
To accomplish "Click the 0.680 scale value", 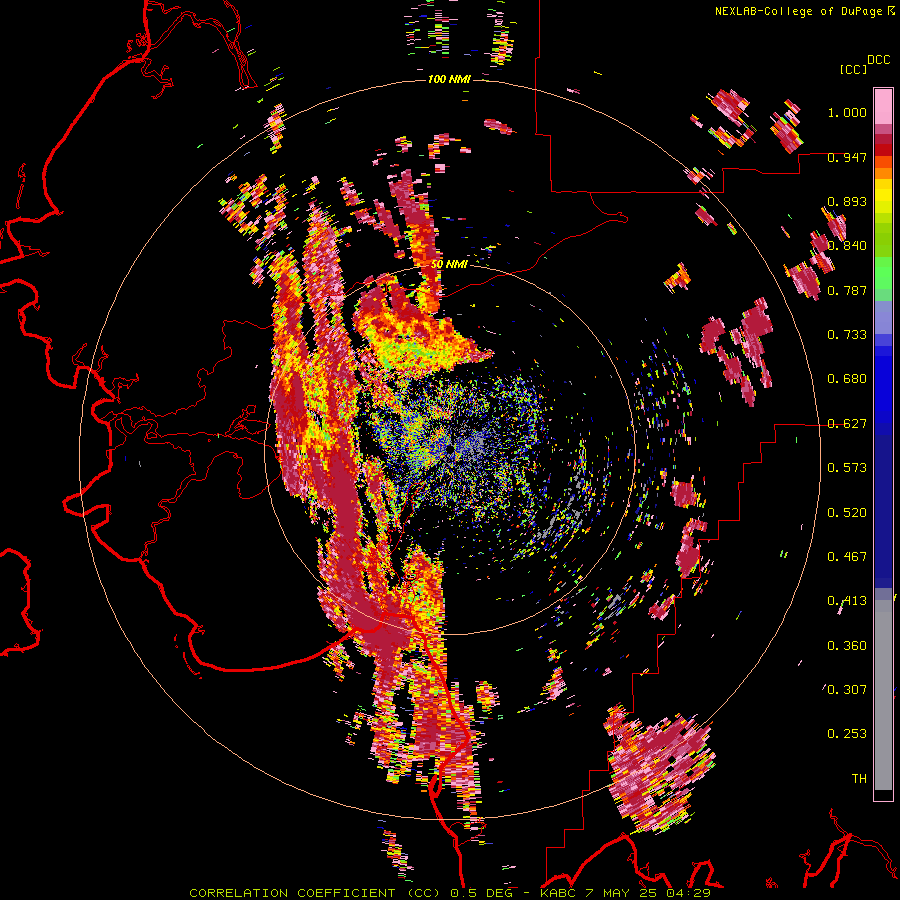I will click(x=847, y=379).
